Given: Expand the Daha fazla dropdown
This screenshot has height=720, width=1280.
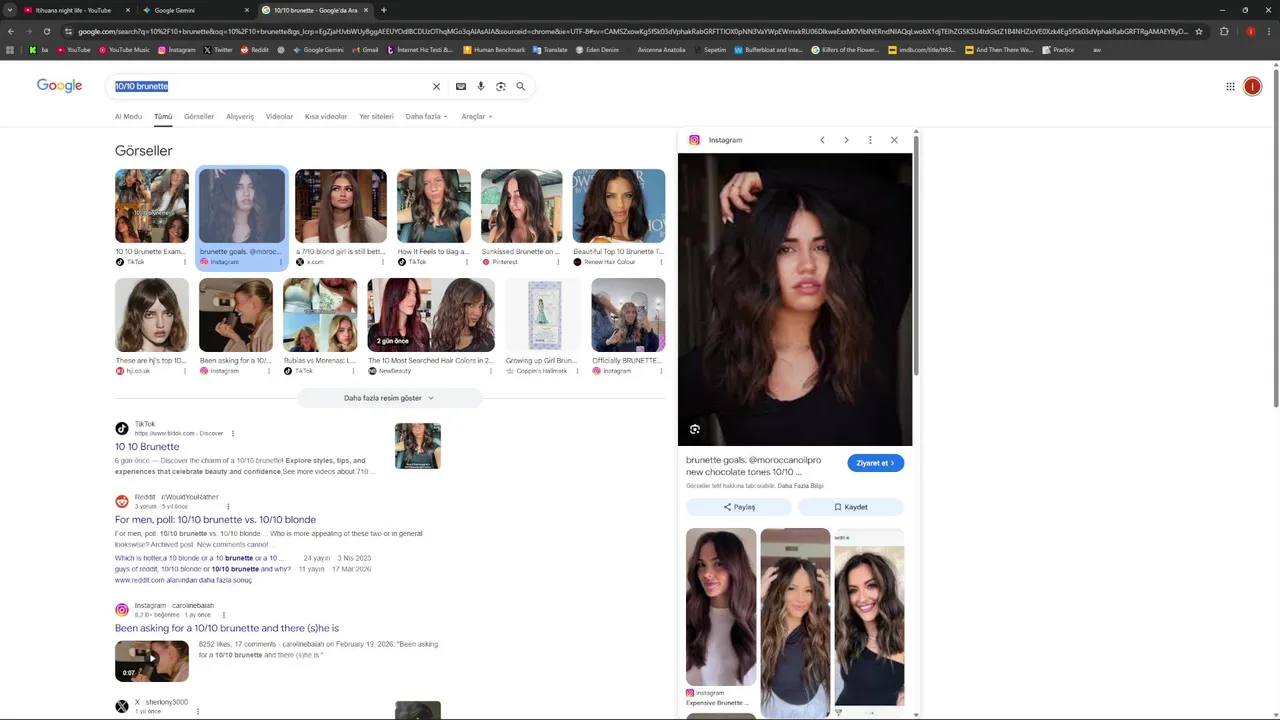Looking at the screenshot, I should tap(426, 116).
